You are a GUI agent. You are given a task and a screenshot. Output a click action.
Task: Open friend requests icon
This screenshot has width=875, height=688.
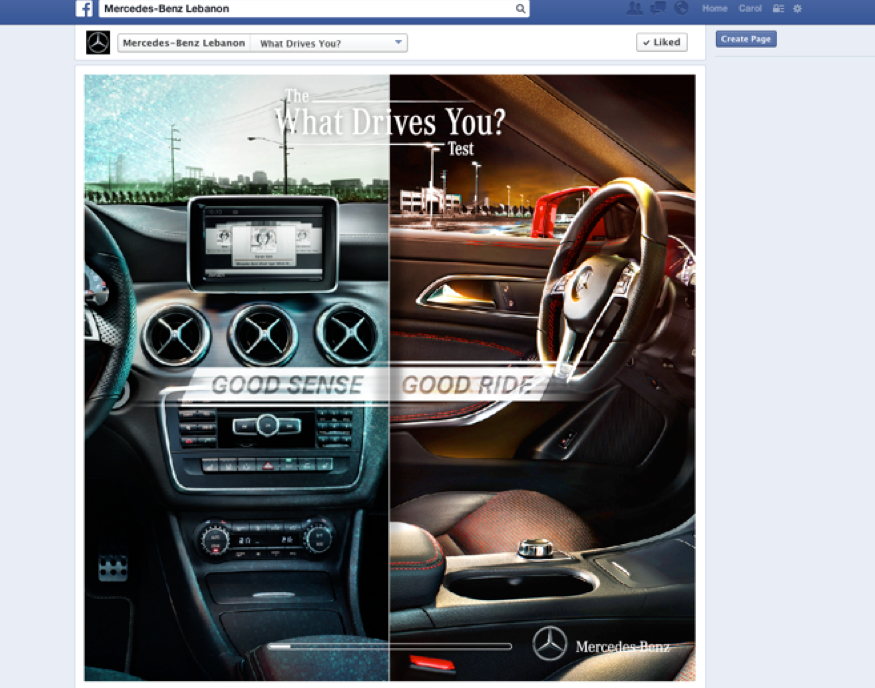pyautogui.click(x=634, y=8)
